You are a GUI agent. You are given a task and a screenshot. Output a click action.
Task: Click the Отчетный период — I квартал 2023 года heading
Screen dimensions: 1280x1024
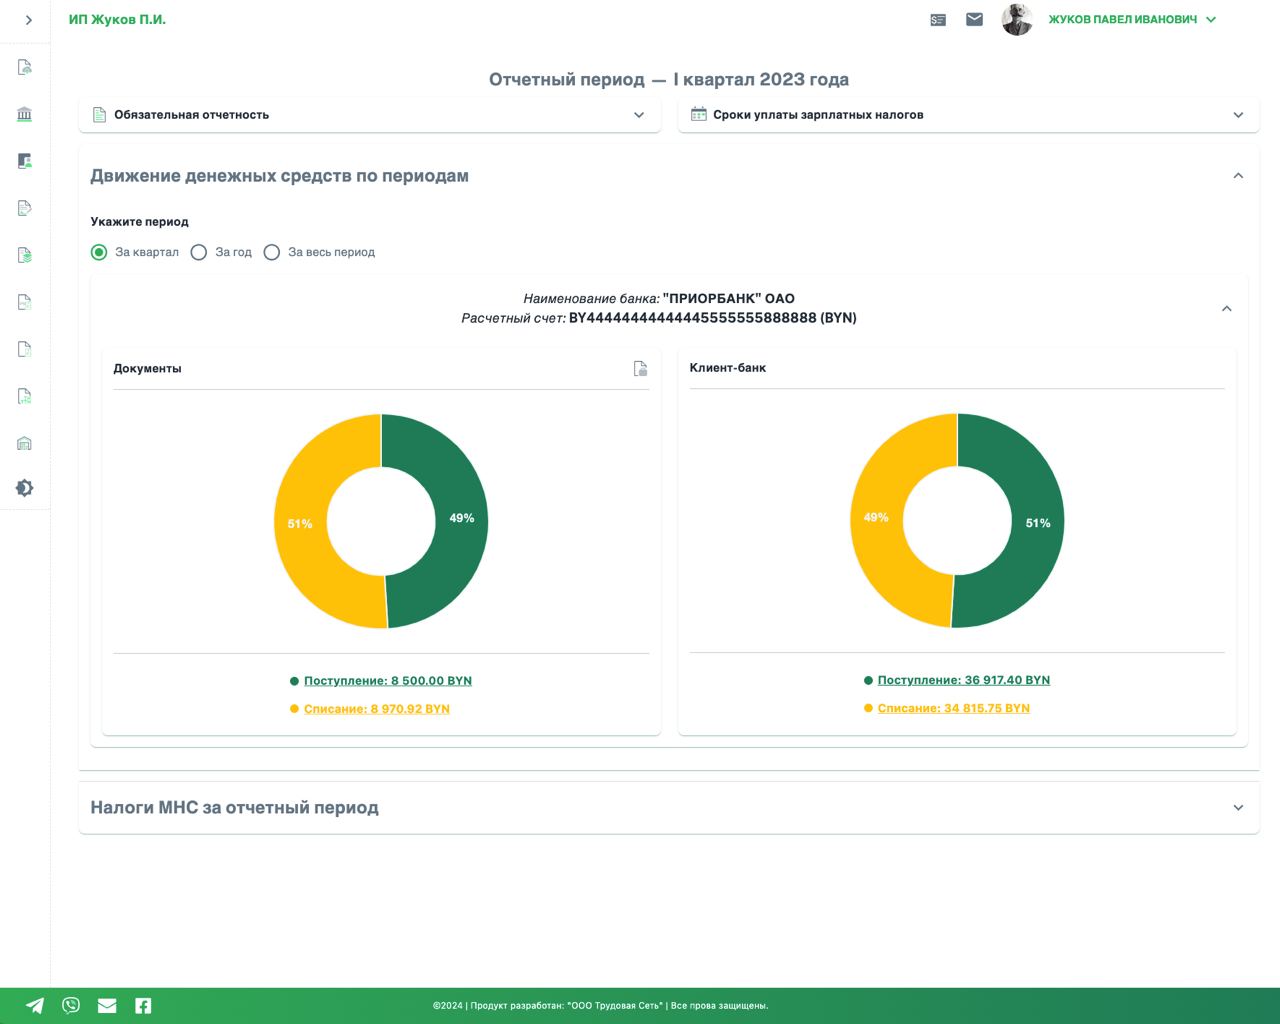668,79
